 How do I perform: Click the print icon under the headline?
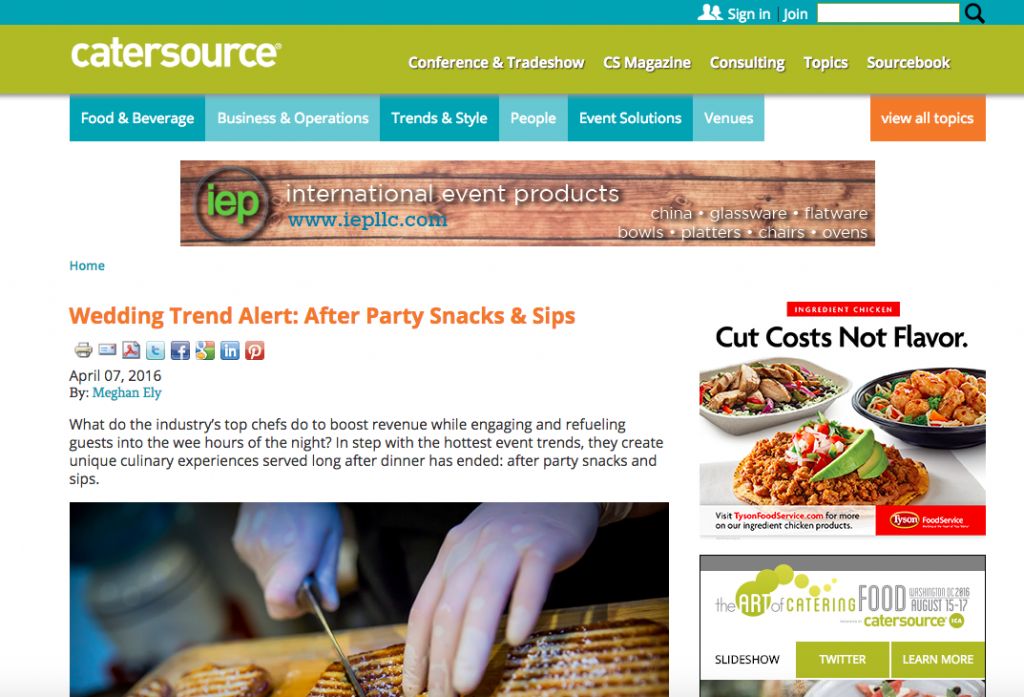(83, 351)
